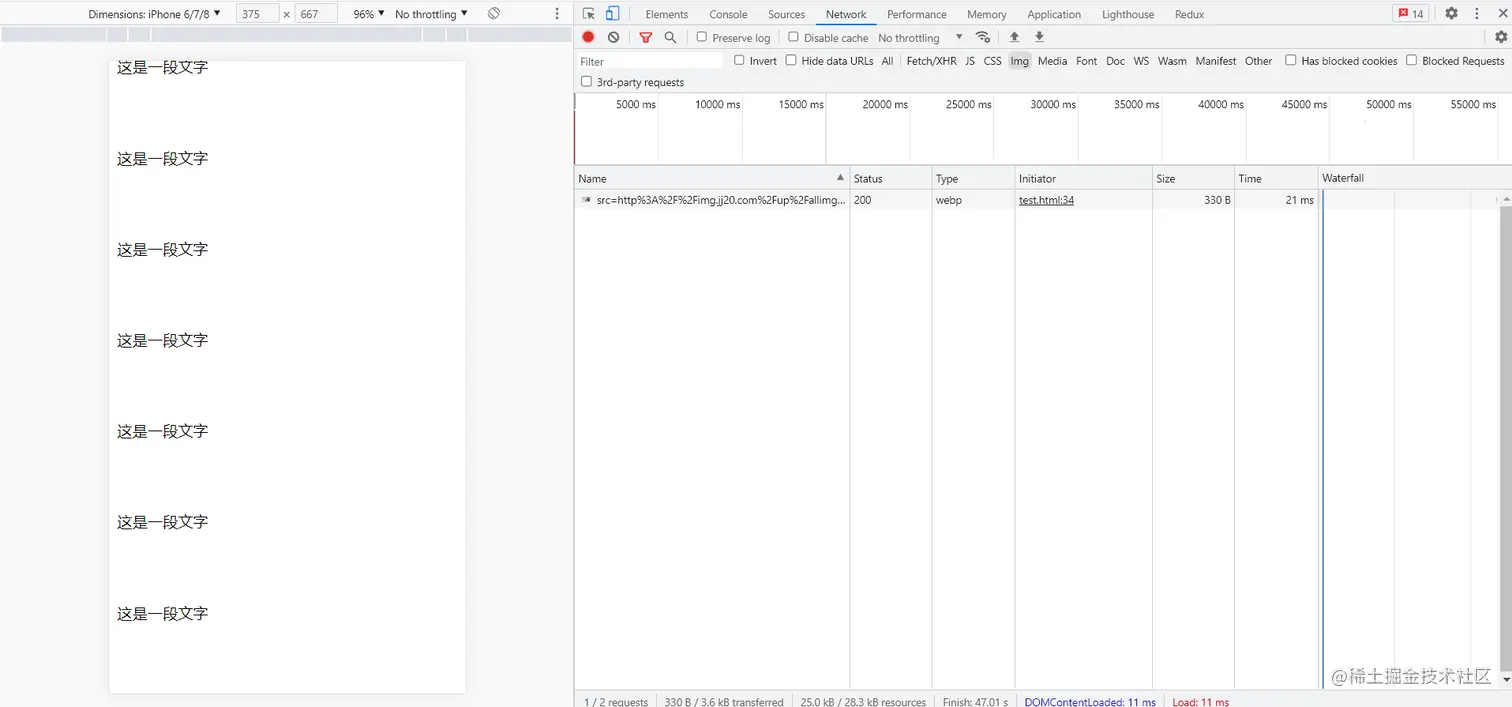
Task: Select the Manifest type filter
Action: [1216, 61]
